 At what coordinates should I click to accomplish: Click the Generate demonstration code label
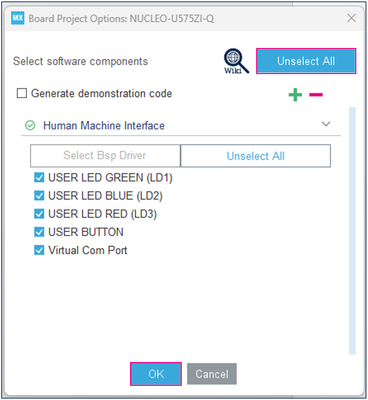pos(102,94)
